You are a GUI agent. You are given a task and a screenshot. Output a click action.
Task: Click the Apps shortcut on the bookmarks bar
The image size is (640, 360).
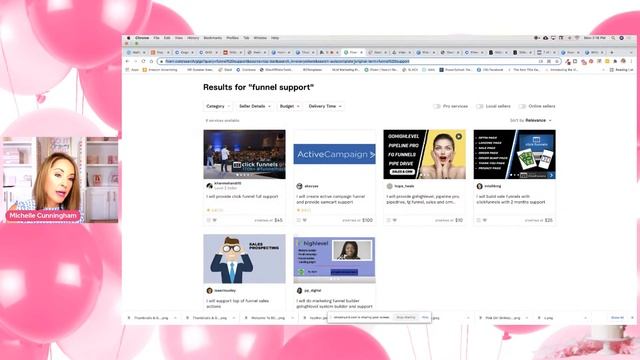(x=133, y=70)
